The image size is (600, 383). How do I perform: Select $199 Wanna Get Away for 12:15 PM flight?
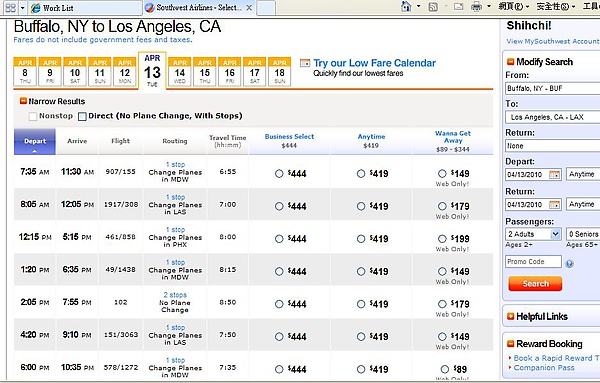(442, 239)
